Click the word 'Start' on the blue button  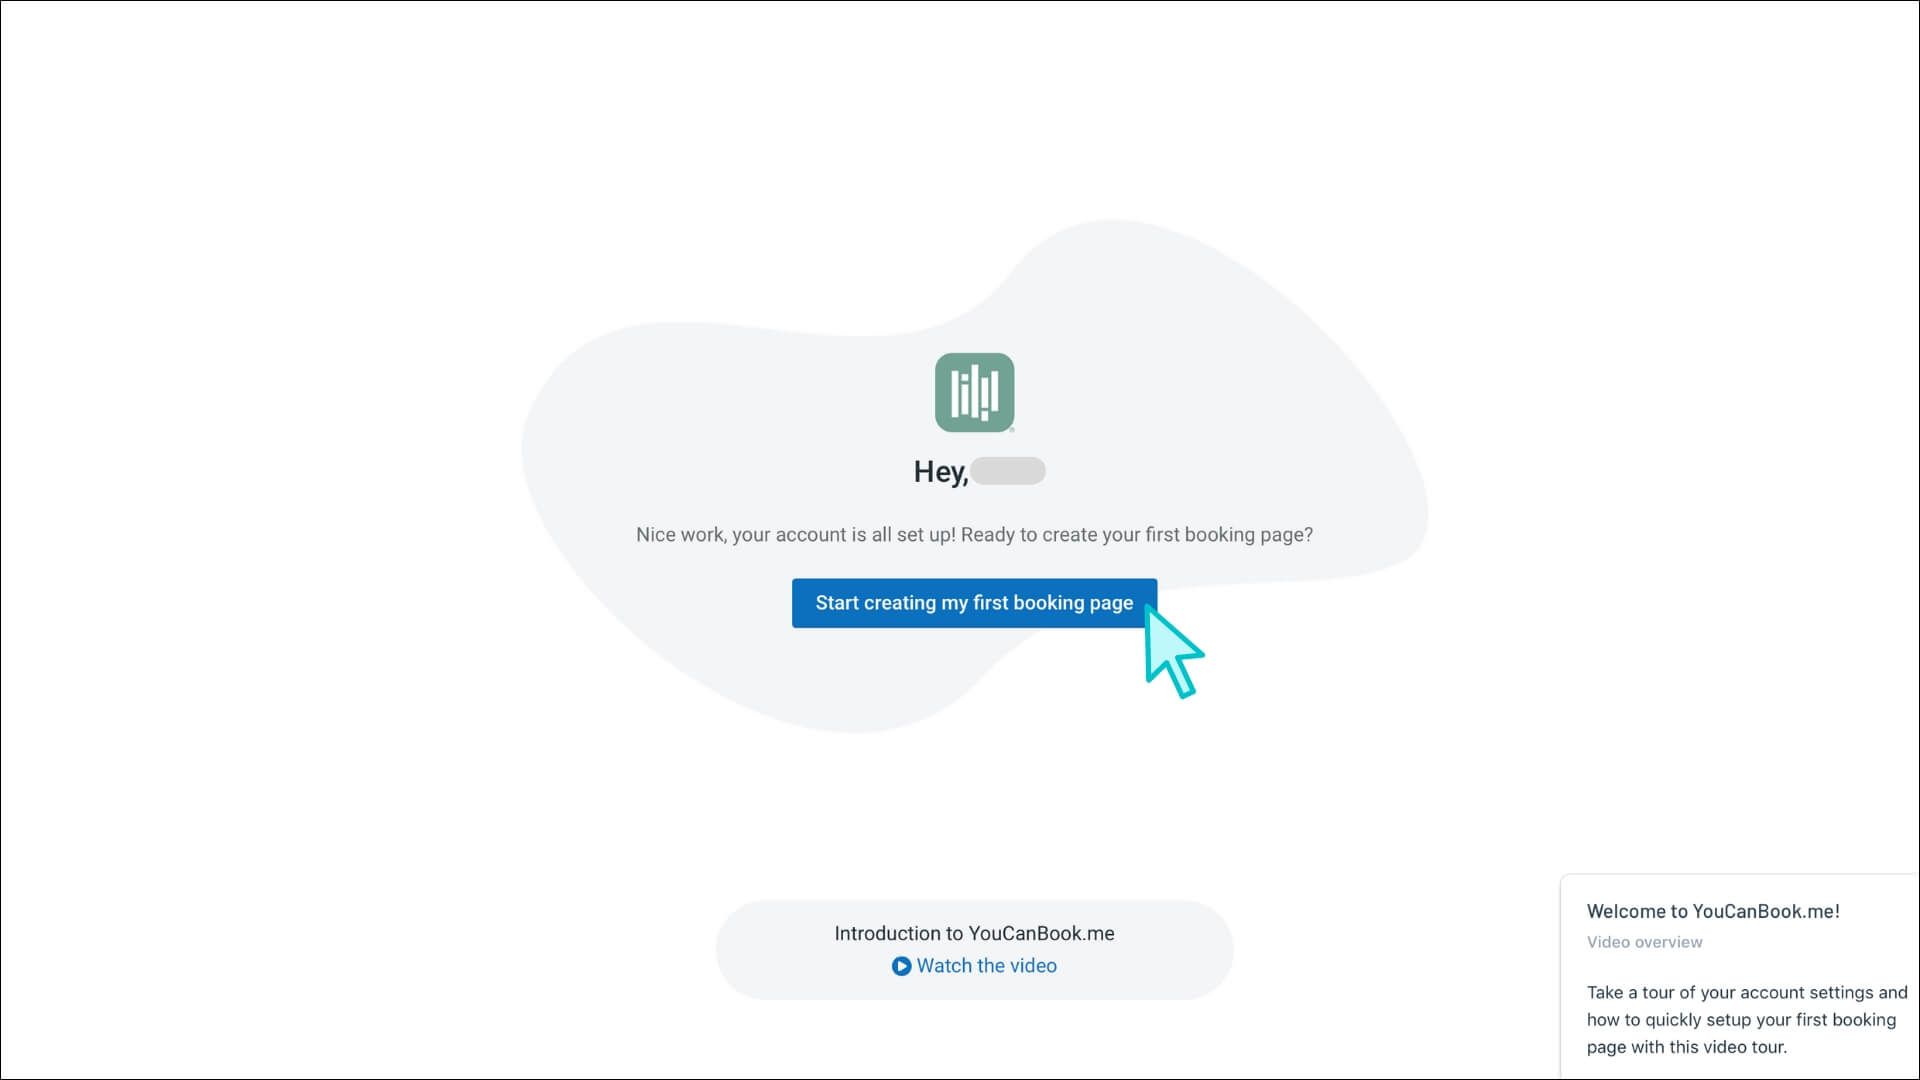coord(837,603)
